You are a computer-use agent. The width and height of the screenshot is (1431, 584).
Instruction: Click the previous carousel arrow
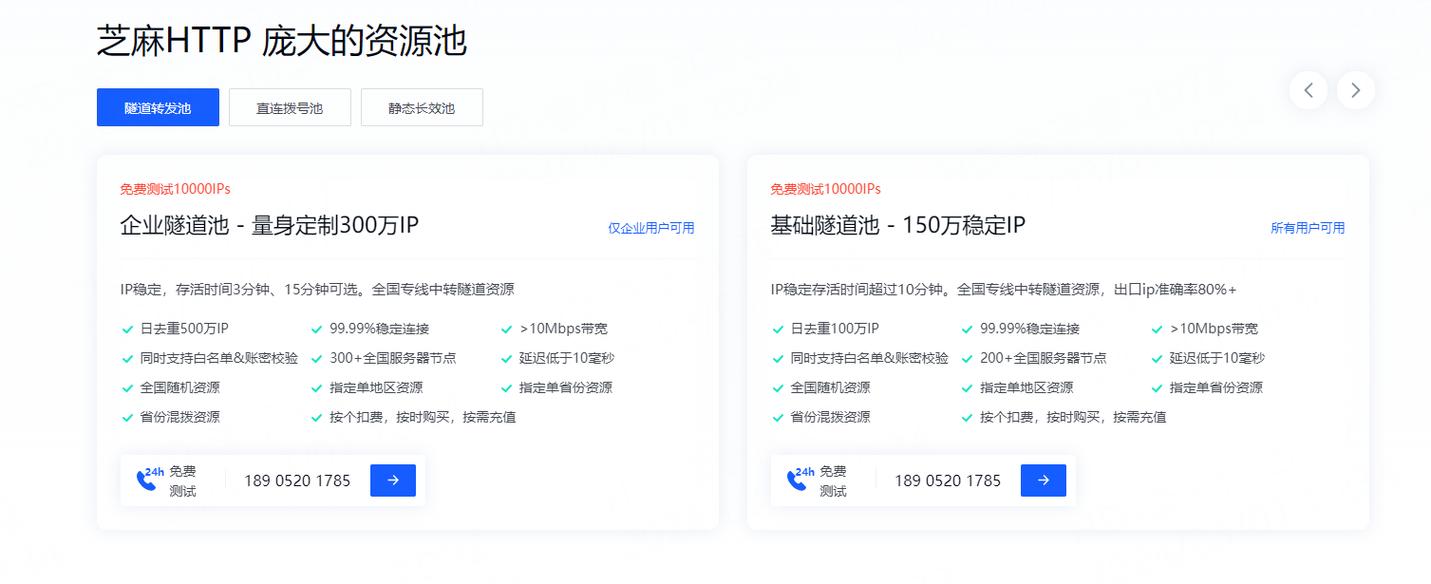tap(1308, 90)
